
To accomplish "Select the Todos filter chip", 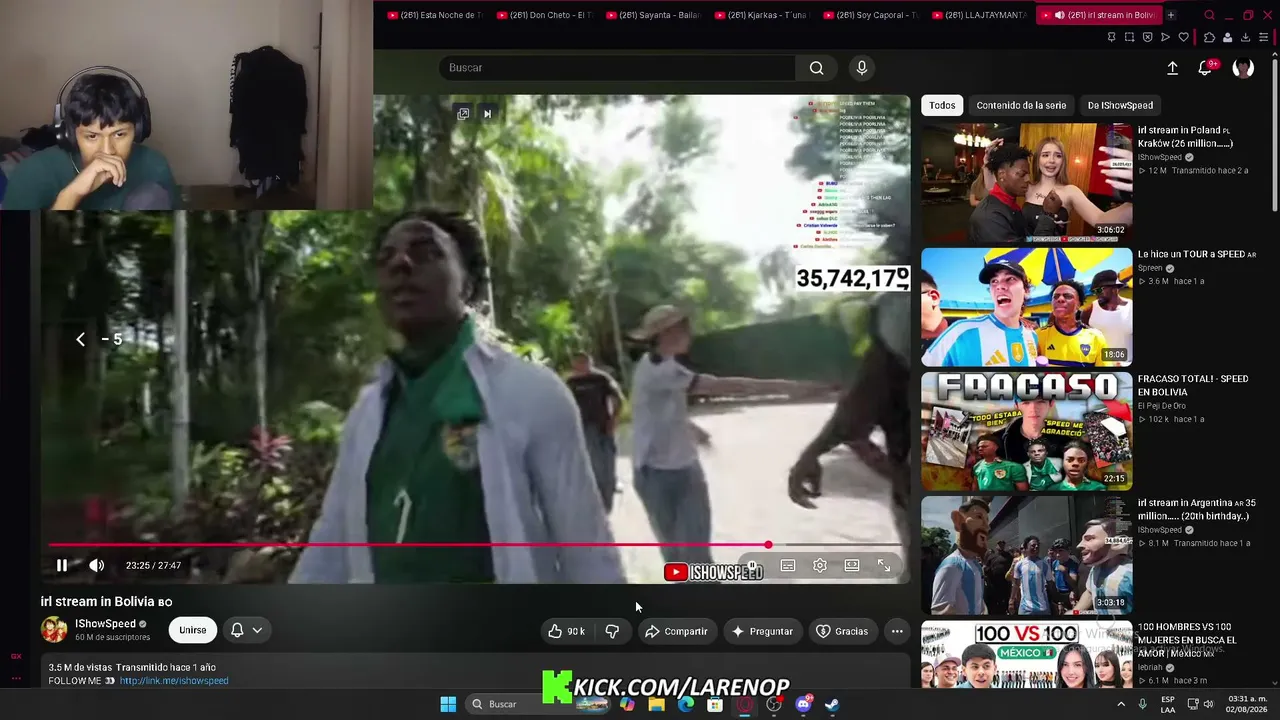I will click(x=942, y=105).
